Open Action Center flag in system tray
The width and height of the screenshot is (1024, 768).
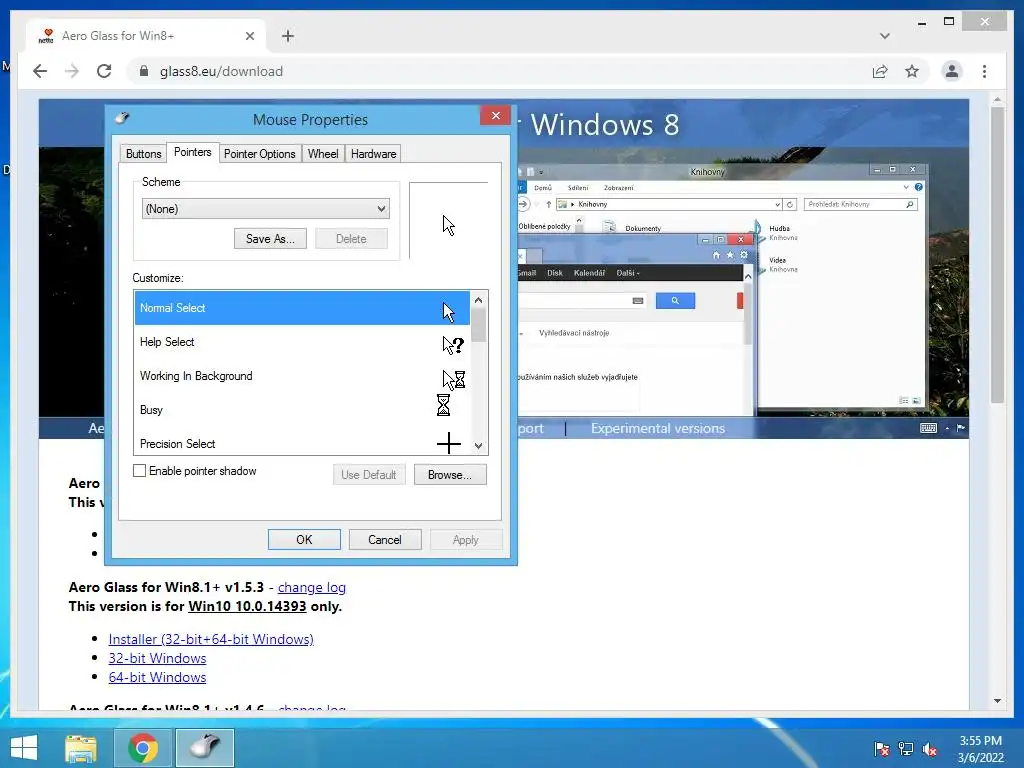(882, 748)
